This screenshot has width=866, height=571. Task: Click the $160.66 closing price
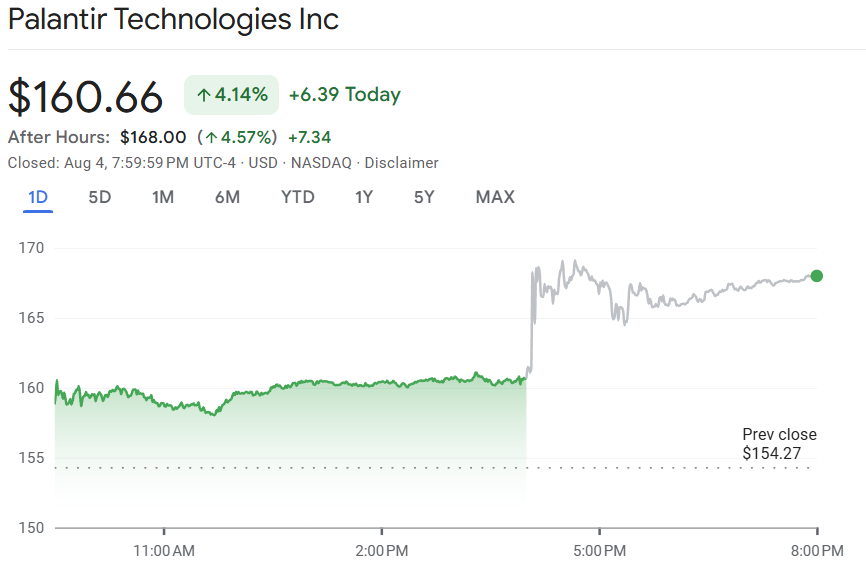click(86, 97)
